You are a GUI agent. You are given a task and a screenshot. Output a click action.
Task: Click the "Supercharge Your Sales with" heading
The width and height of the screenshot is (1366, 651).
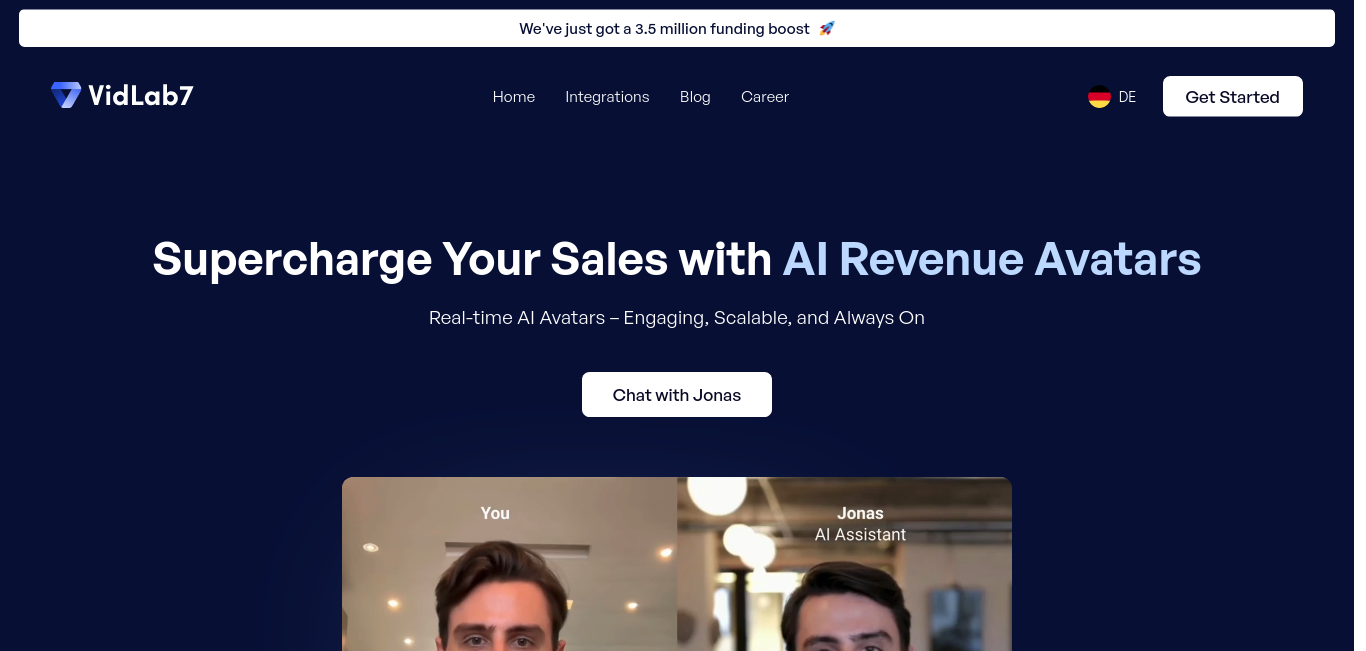pos(462,259)
